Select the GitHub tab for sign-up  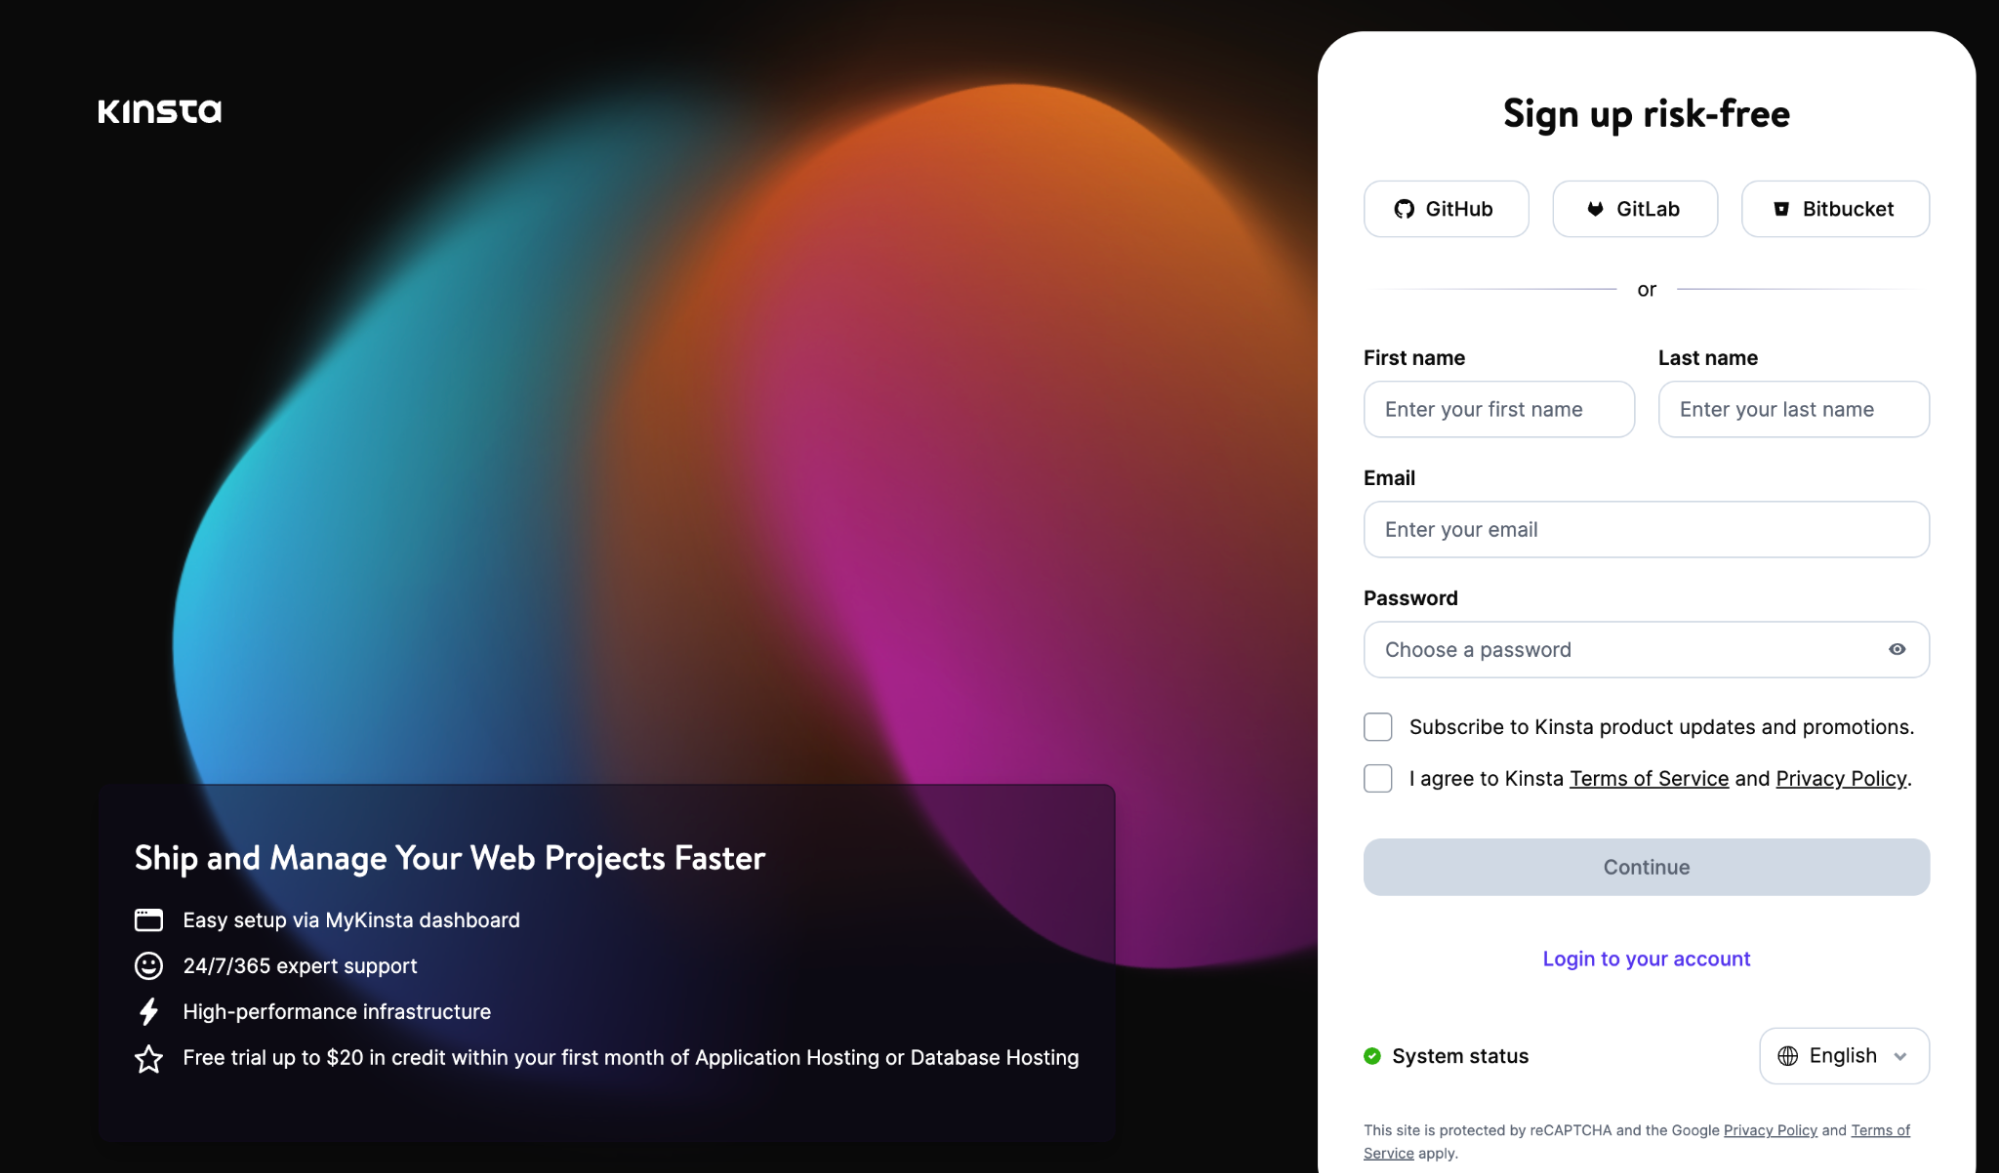point(1444,207)
